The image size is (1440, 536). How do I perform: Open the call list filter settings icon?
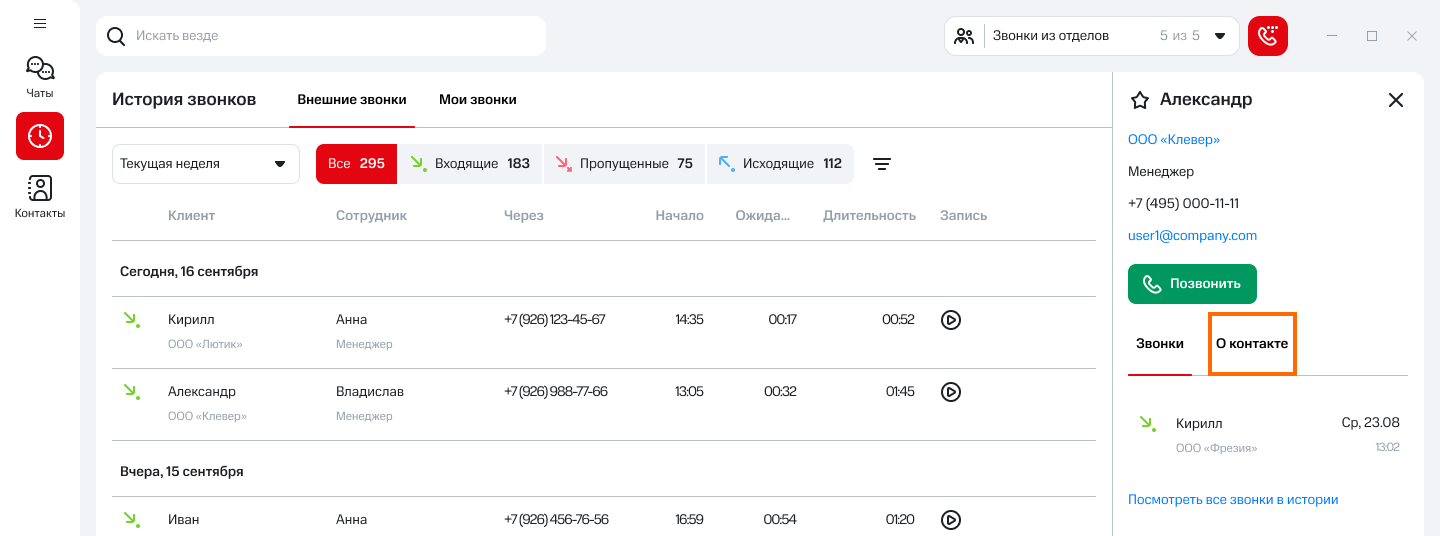[x=882, y=164]
